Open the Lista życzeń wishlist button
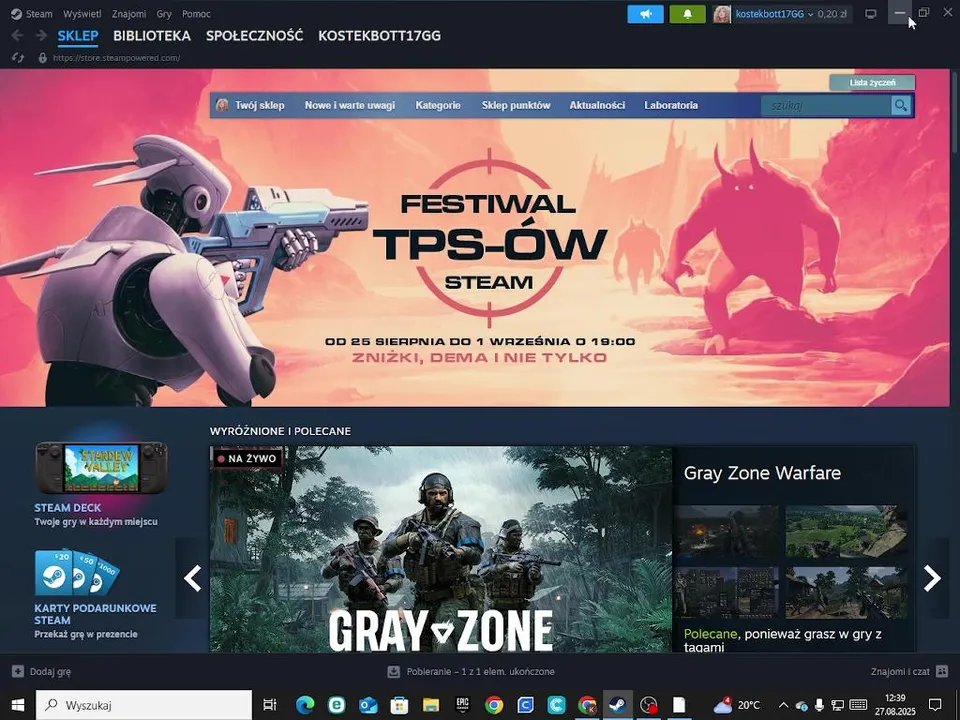 (872, 83)
